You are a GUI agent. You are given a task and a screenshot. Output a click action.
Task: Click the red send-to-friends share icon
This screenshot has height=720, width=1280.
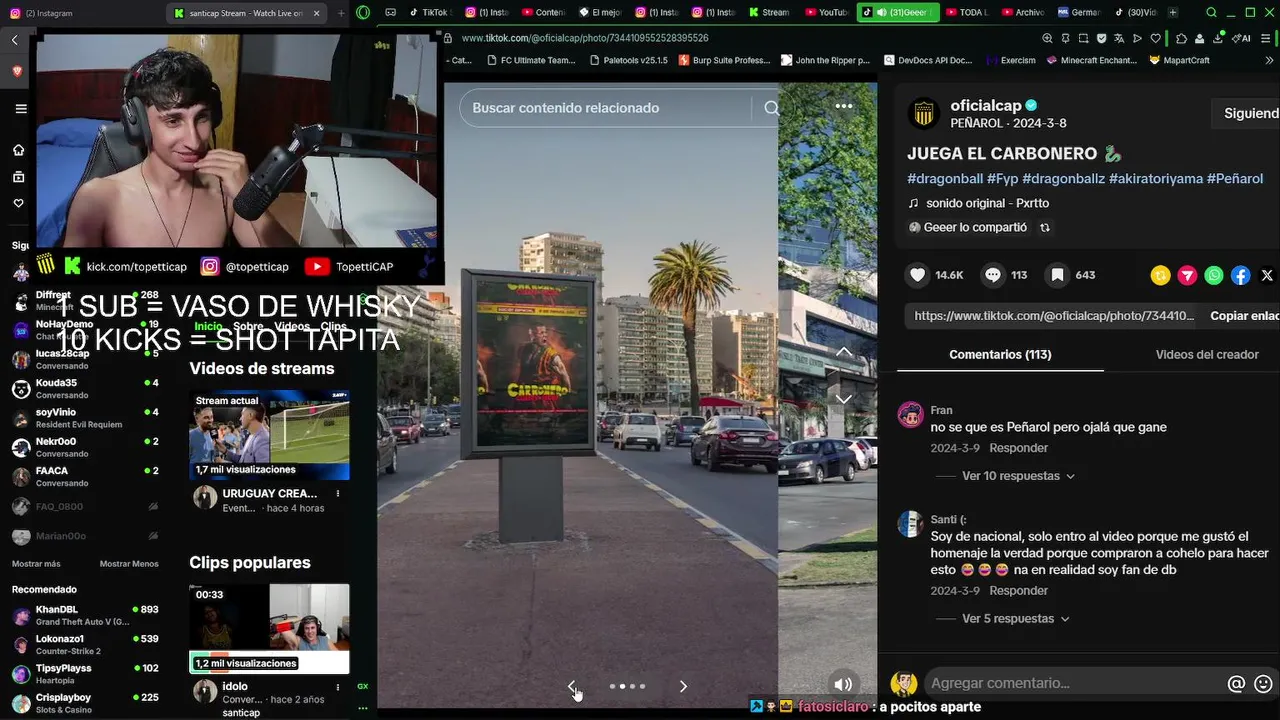point(1187,275)
